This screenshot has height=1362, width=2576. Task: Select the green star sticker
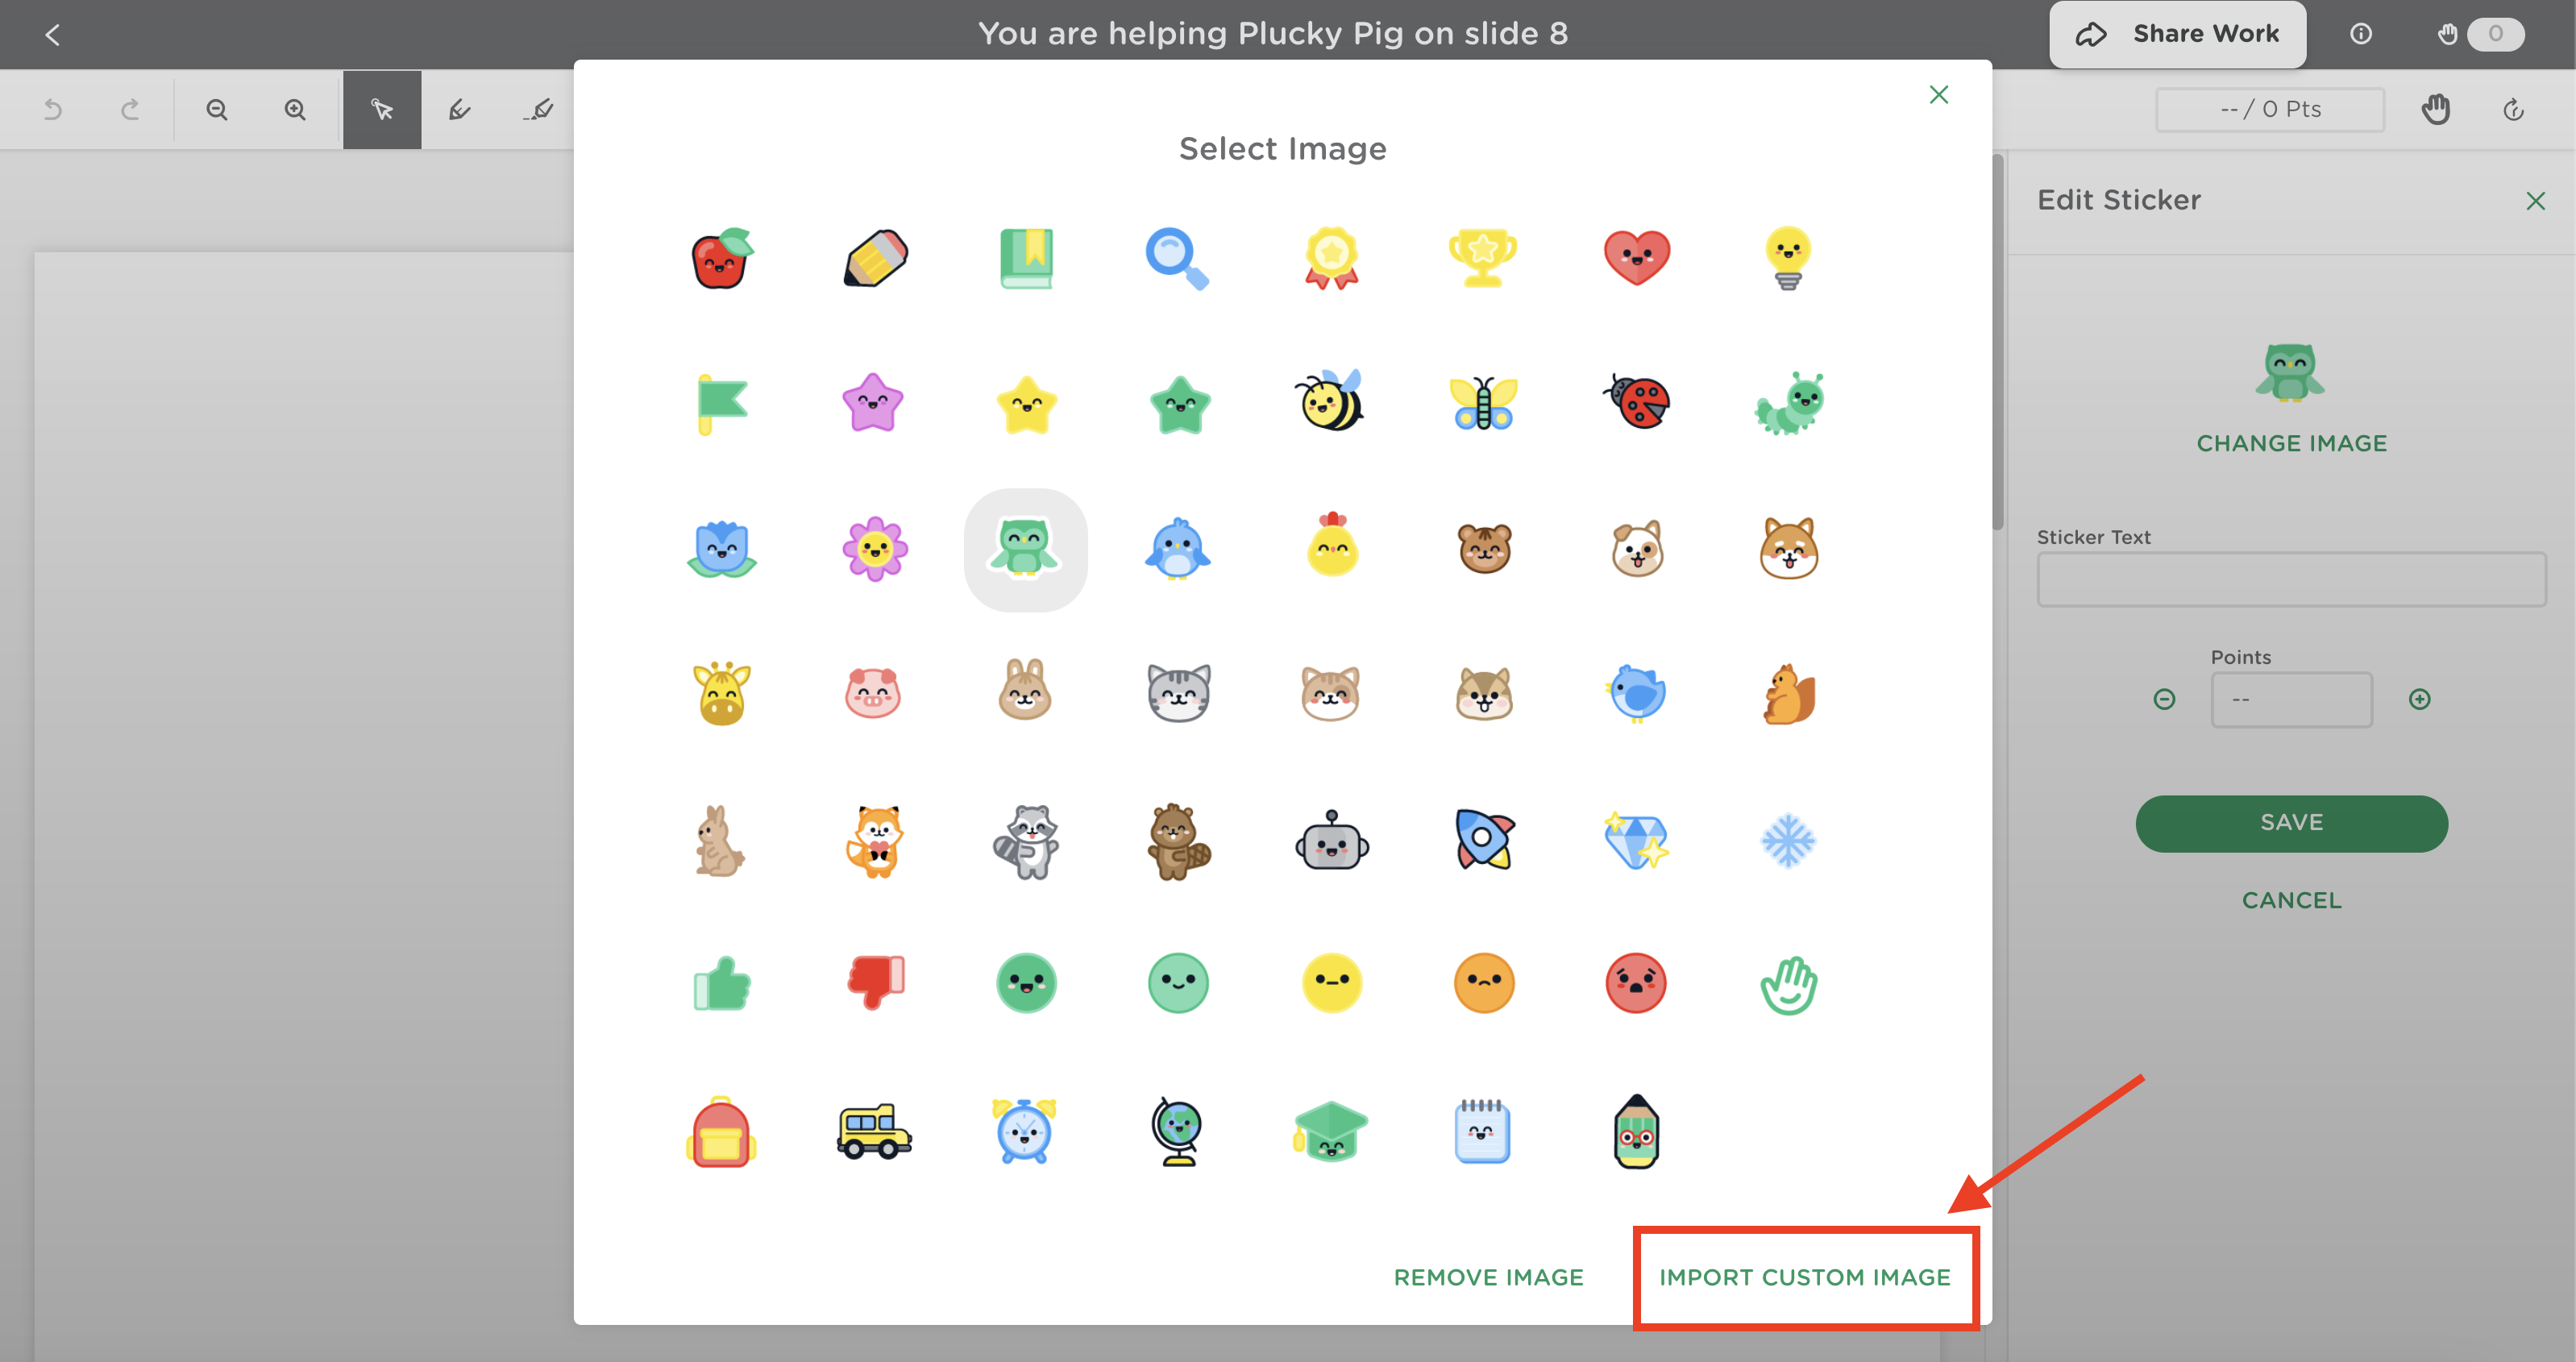[x=1180, y=404]
